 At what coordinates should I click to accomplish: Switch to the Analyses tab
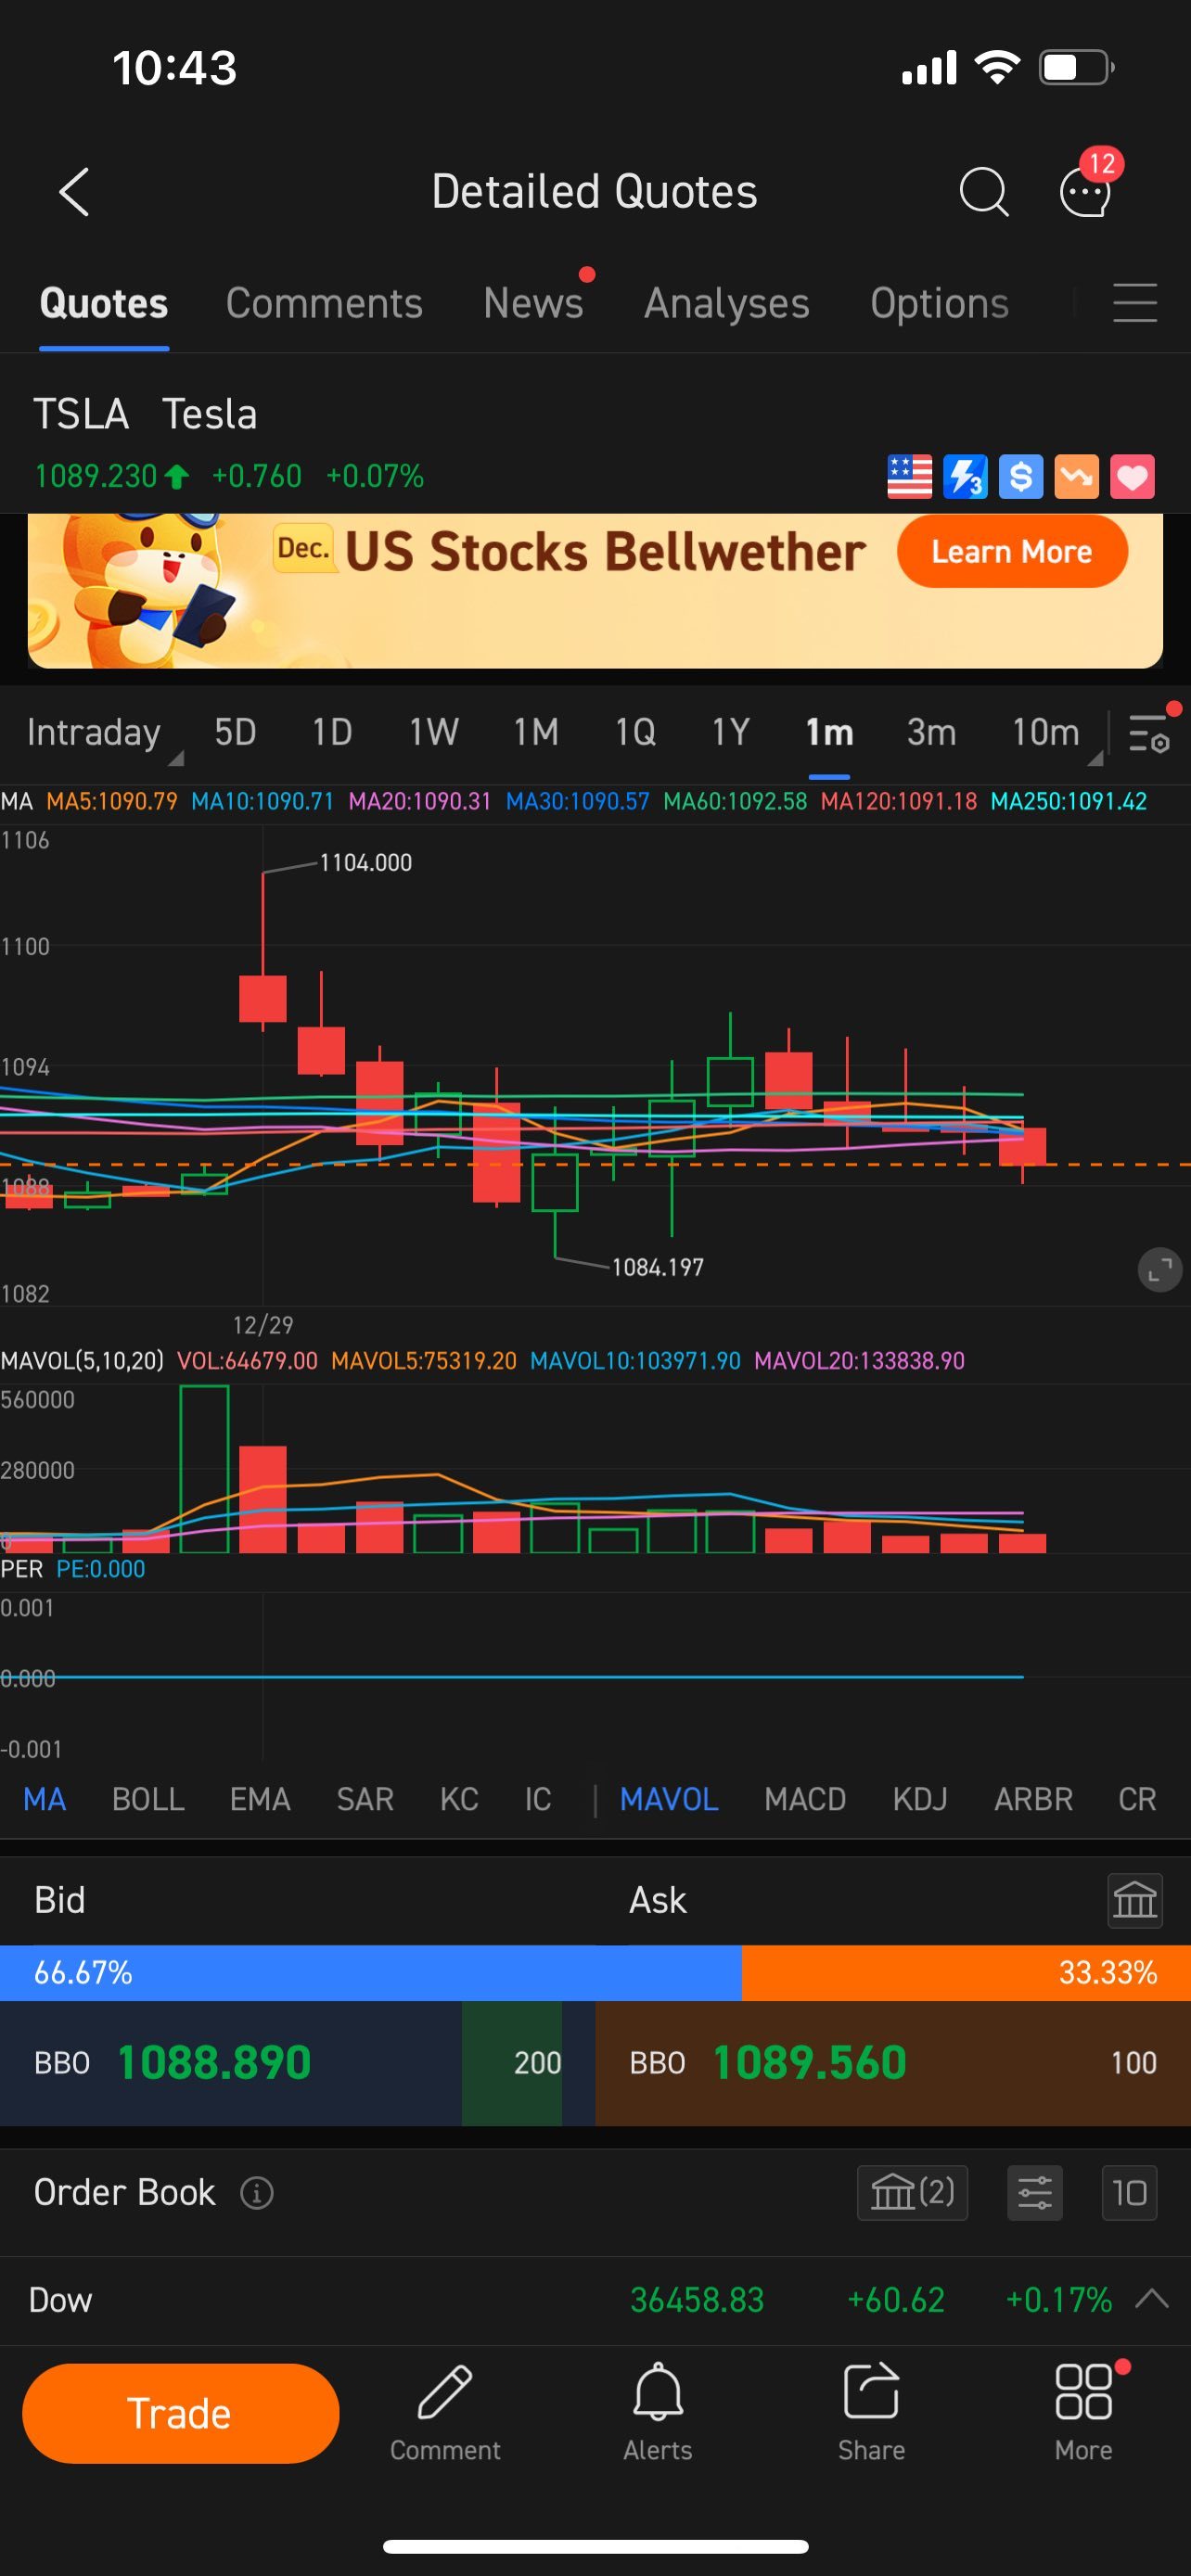[727, 303]
